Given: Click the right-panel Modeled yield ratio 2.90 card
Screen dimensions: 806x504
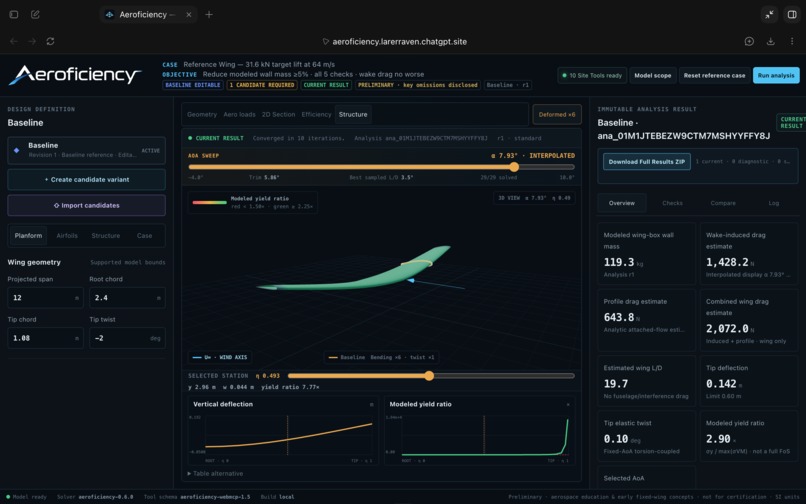Looking at the screenshot, I should point(749,437).
